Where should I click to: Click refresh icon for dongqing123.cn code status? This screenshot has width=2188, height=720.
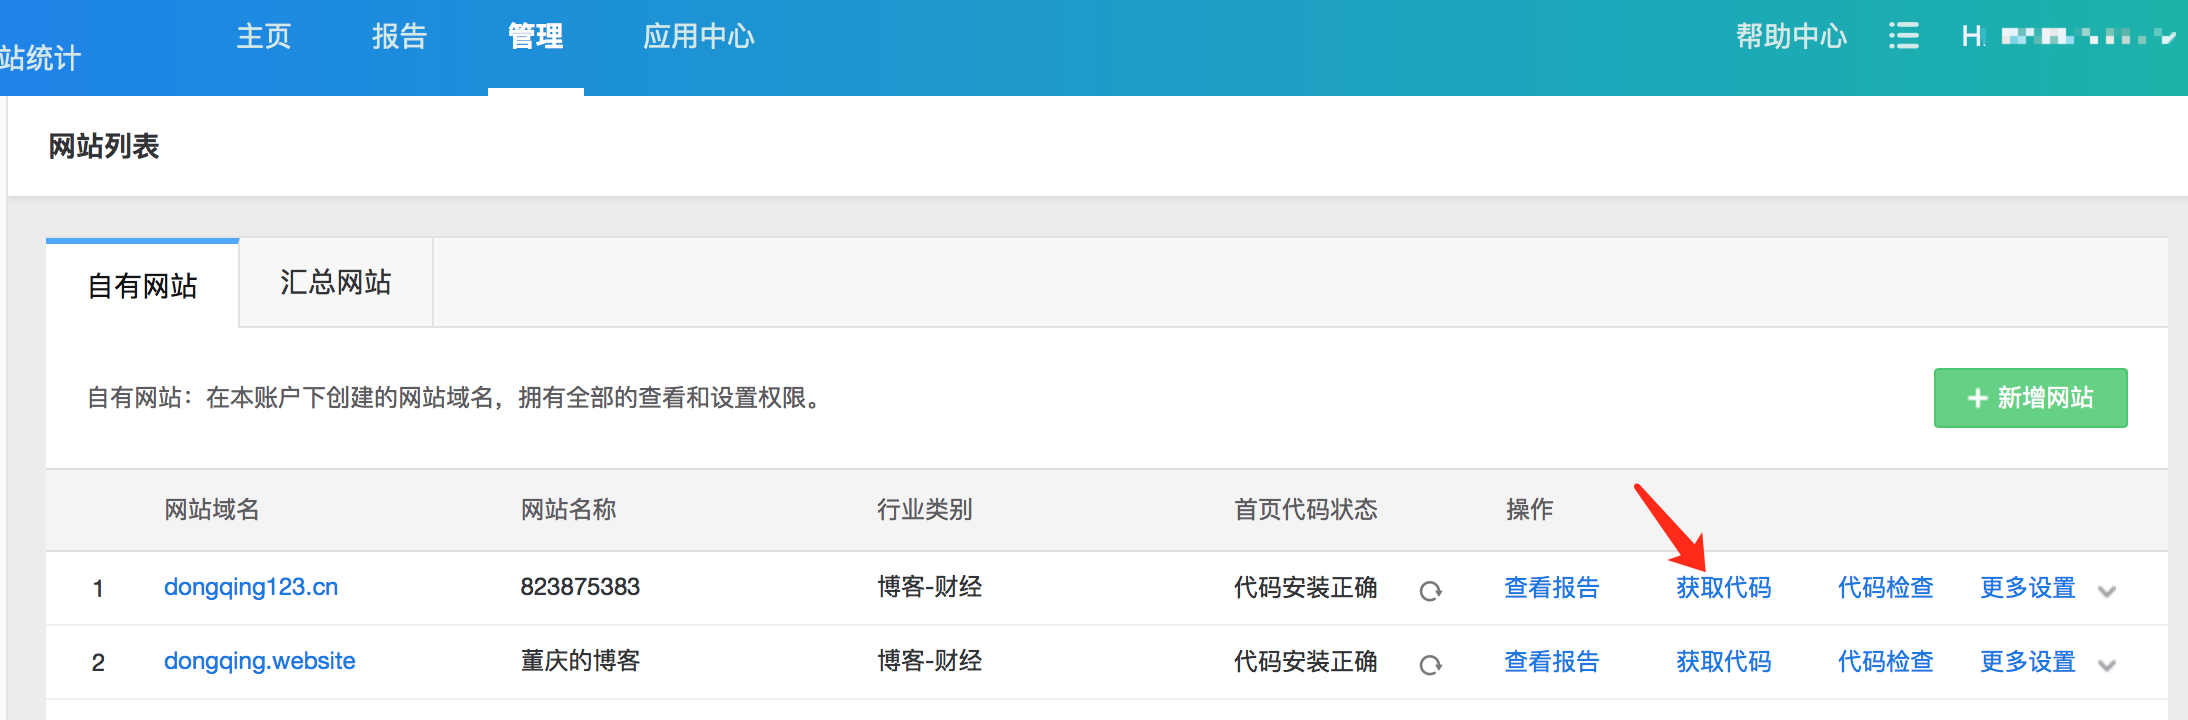pyautogui.click(x=1430, y=591)
